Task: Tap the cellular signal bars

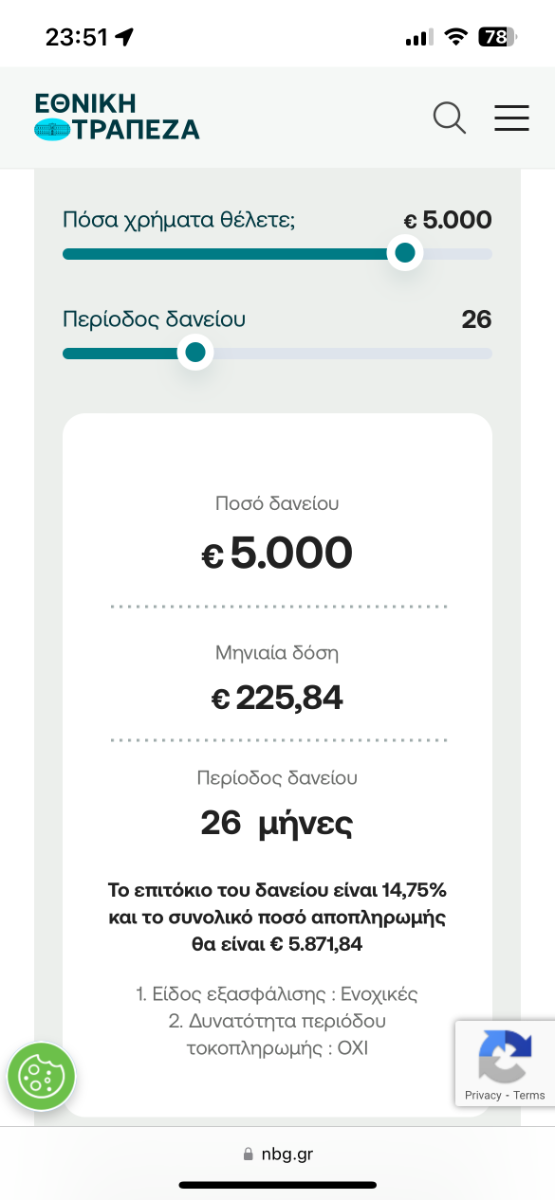Action: [419, 38]
